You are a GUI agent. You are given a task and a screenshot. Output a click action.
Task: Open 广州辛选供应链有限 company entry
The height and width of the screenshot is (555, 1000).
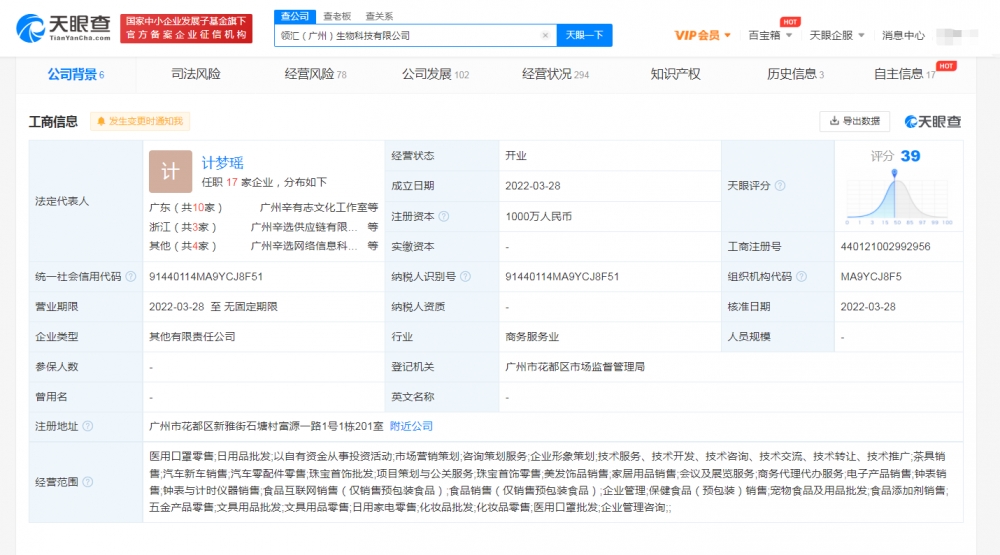click(x=304, y=227)
